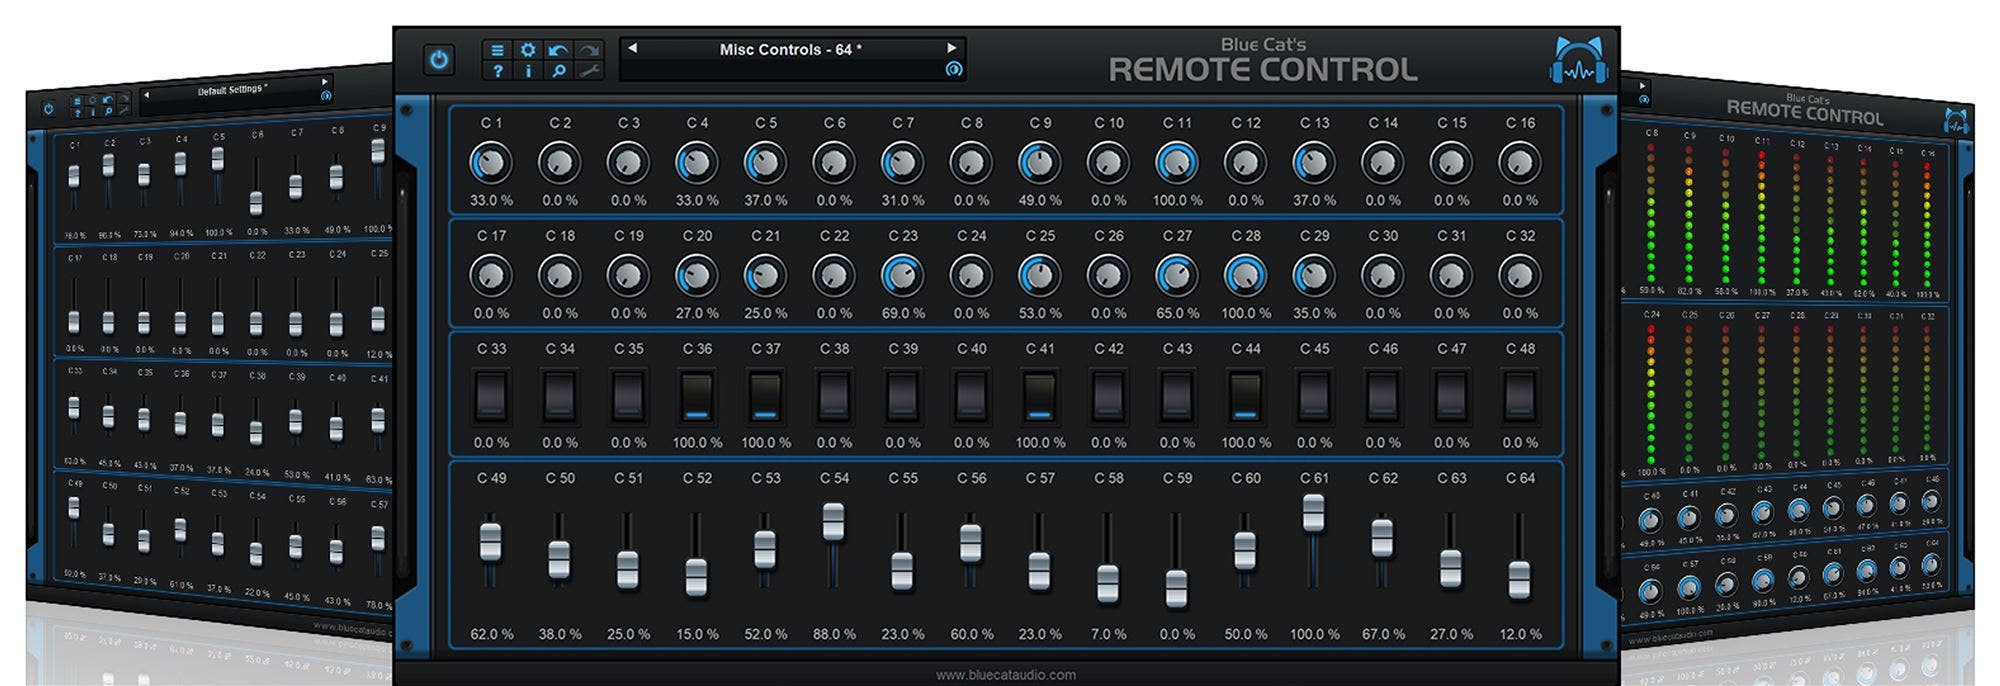2000x686 pixels.
Task: Click the C 6 fader in left window
Action: point(256,203)
